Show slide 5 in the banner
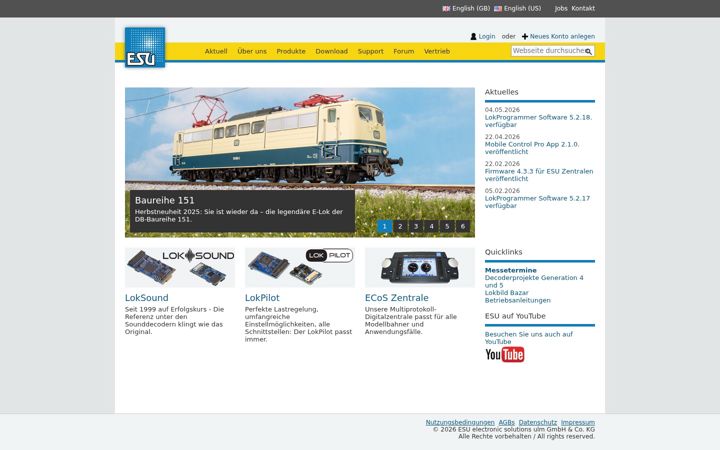This screenshot has width=720, height=450. point(447,226)
